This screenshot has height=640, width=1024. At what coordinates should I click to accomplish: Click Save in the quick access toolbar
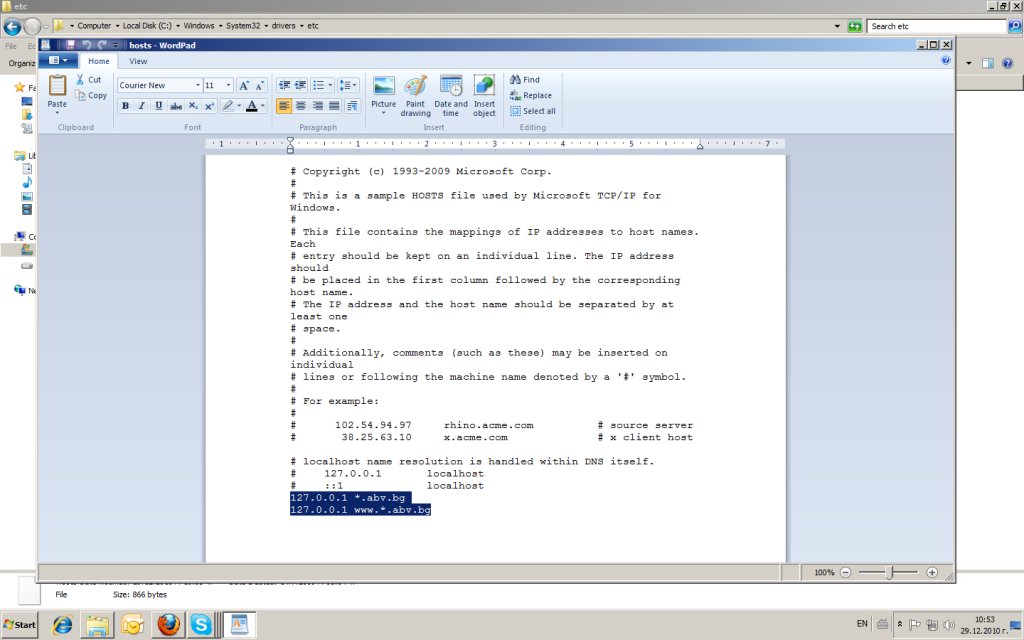[x=70, y=45]
